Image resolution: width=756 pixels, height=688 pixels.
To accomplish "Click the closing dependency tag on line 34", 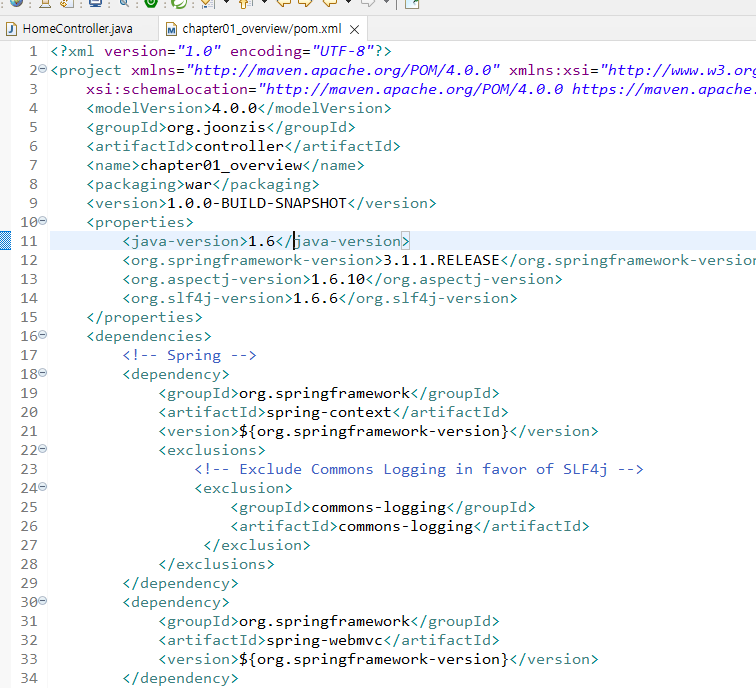I will 180,678.
